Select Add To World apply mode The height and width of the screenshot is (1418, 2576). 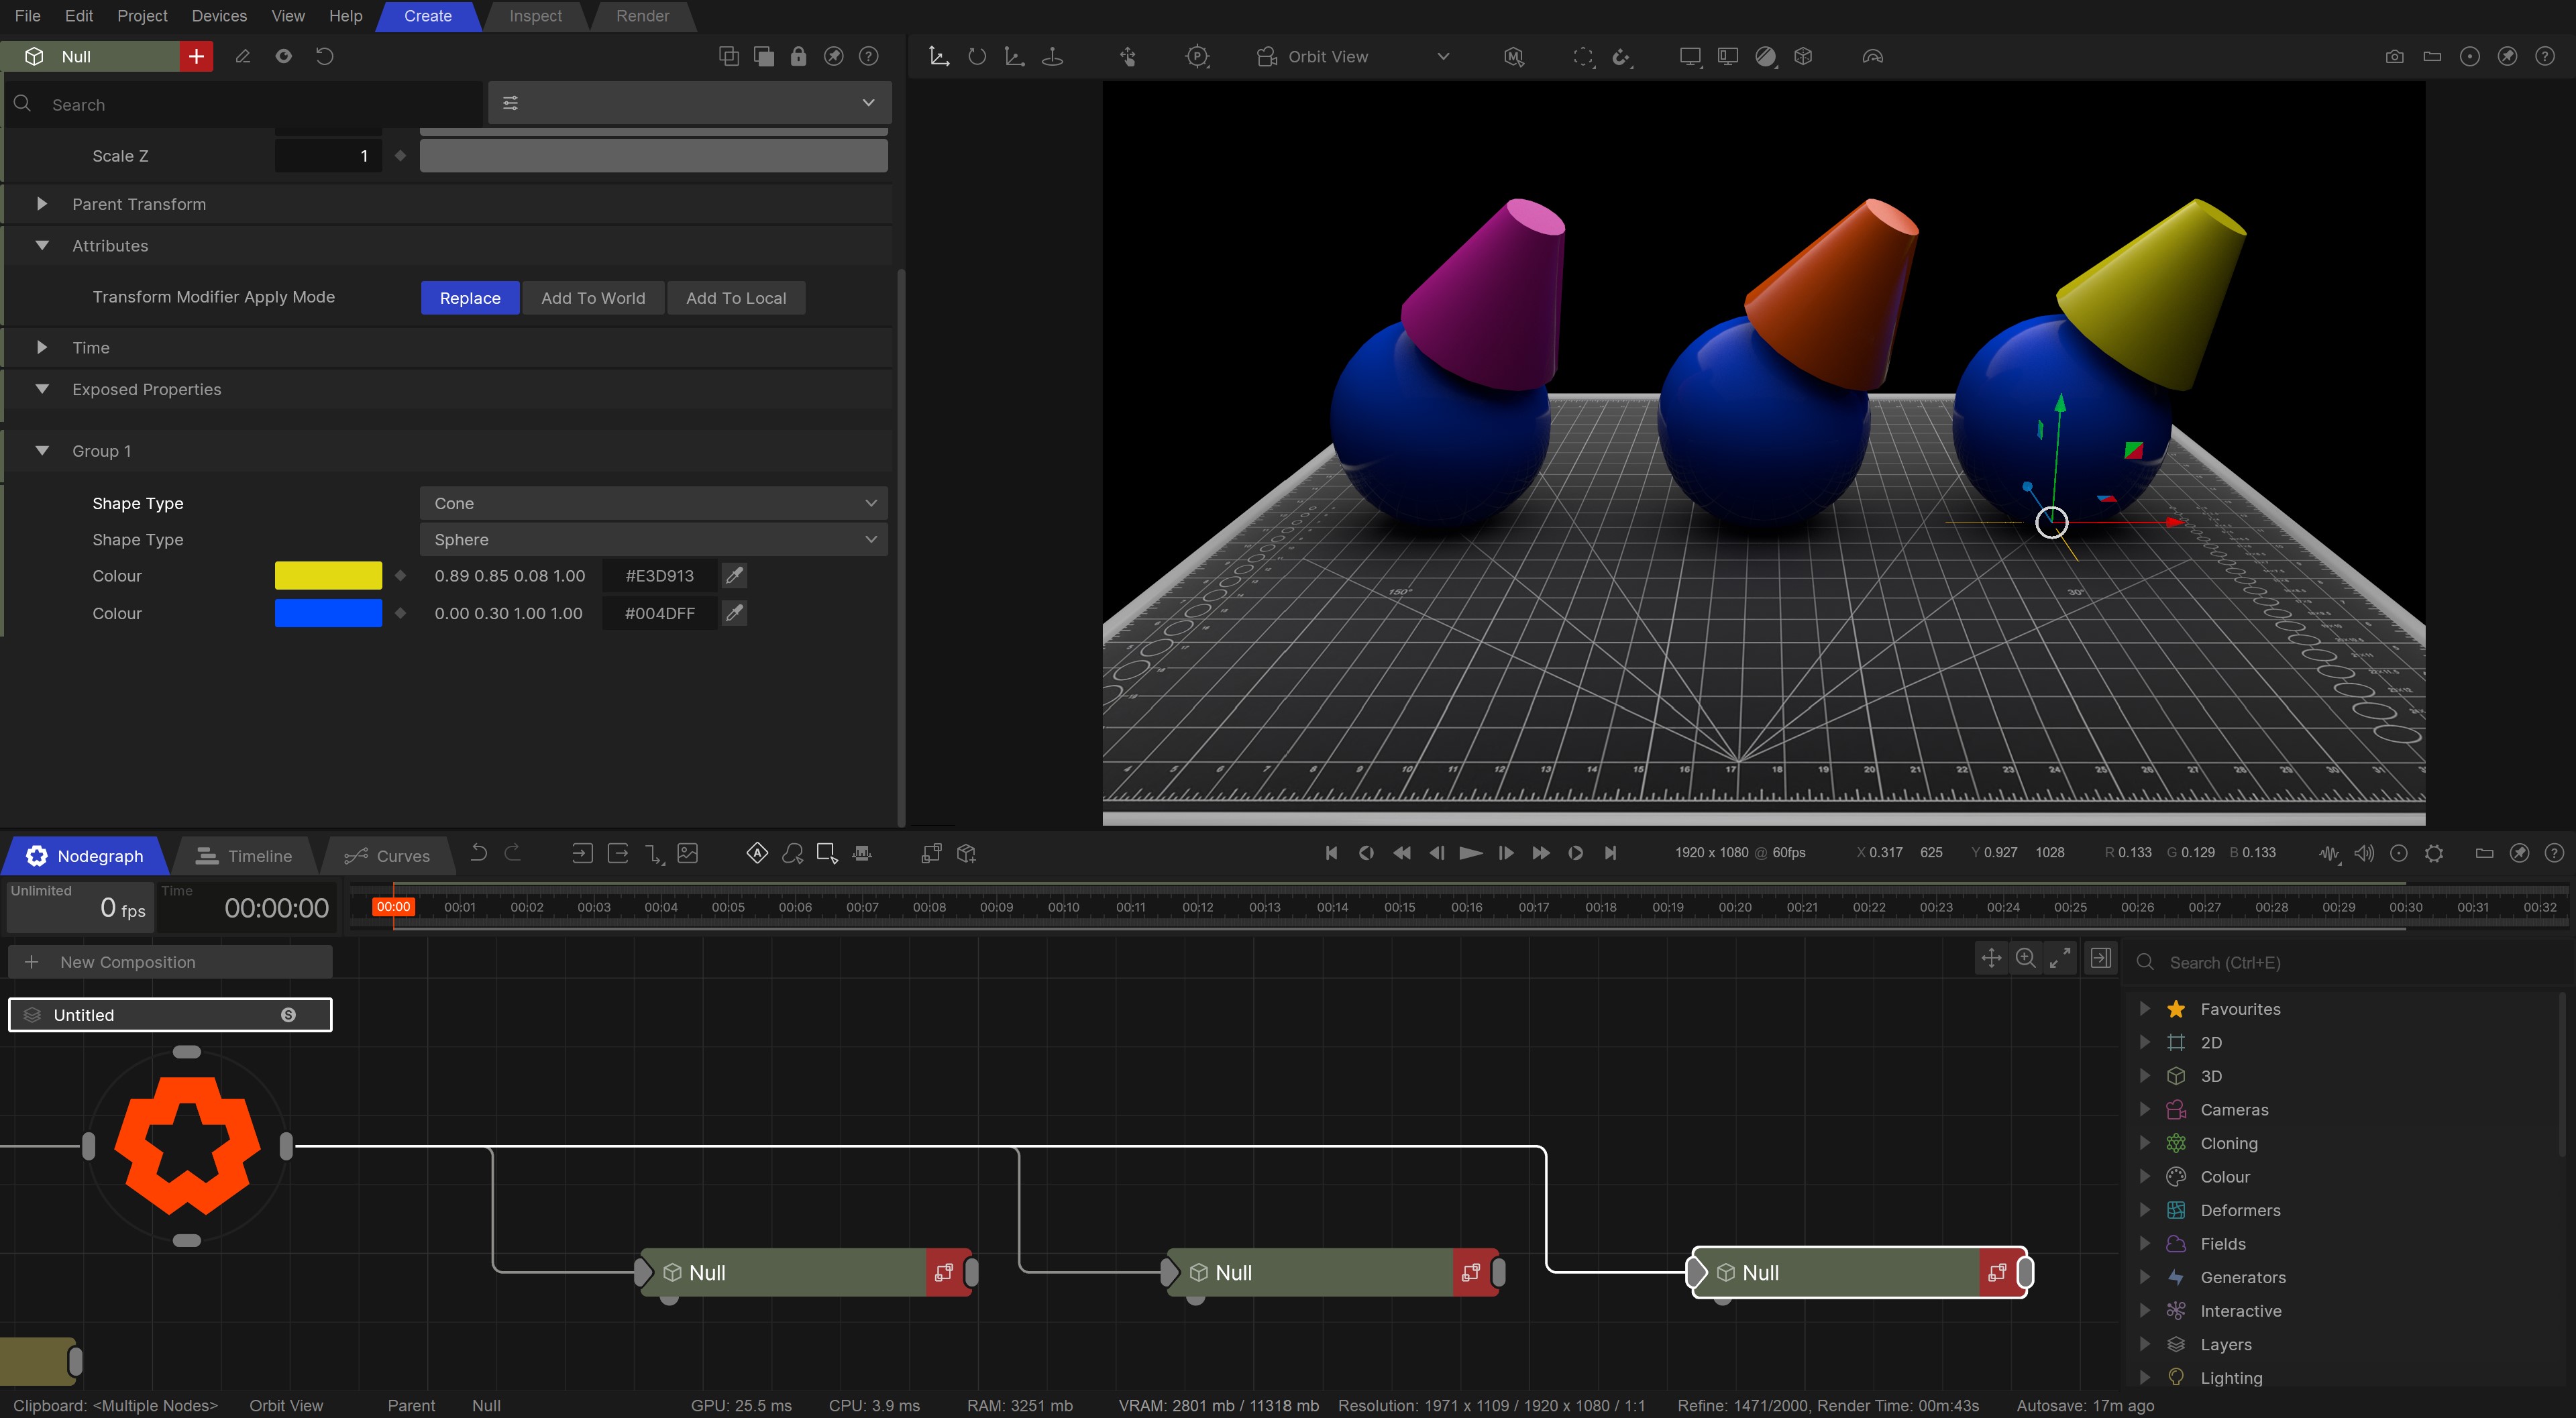click(593, 298)
